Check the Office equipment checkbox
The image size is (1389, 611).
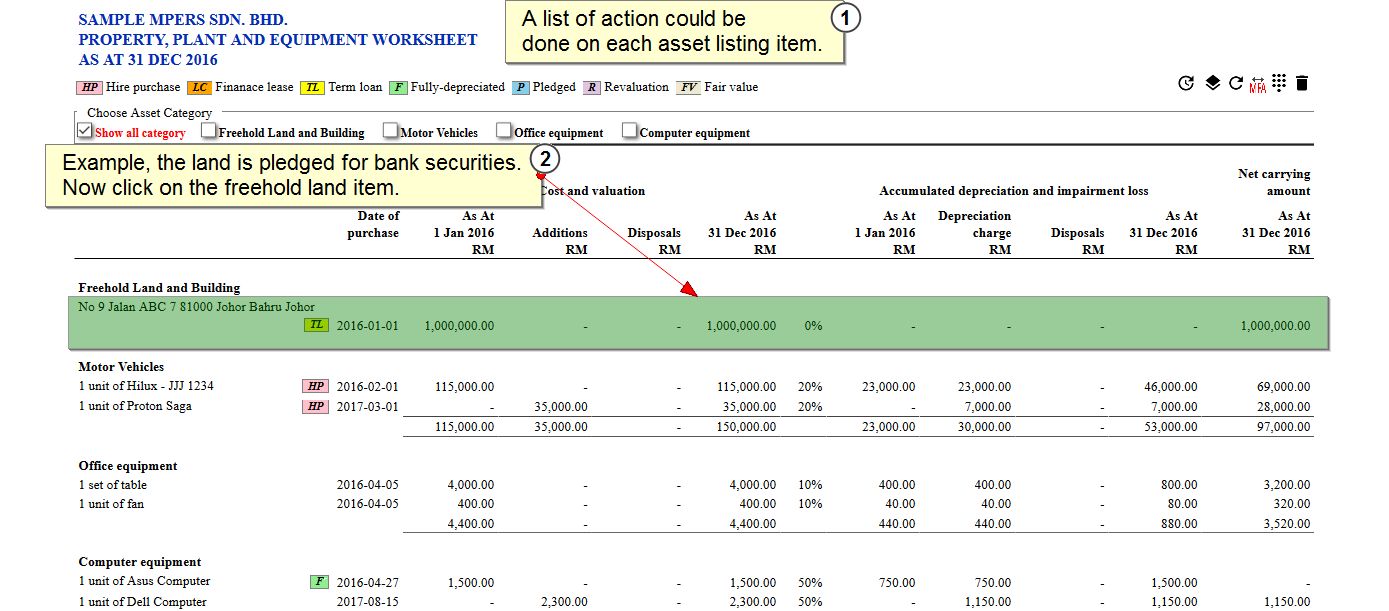coord(505,131)
